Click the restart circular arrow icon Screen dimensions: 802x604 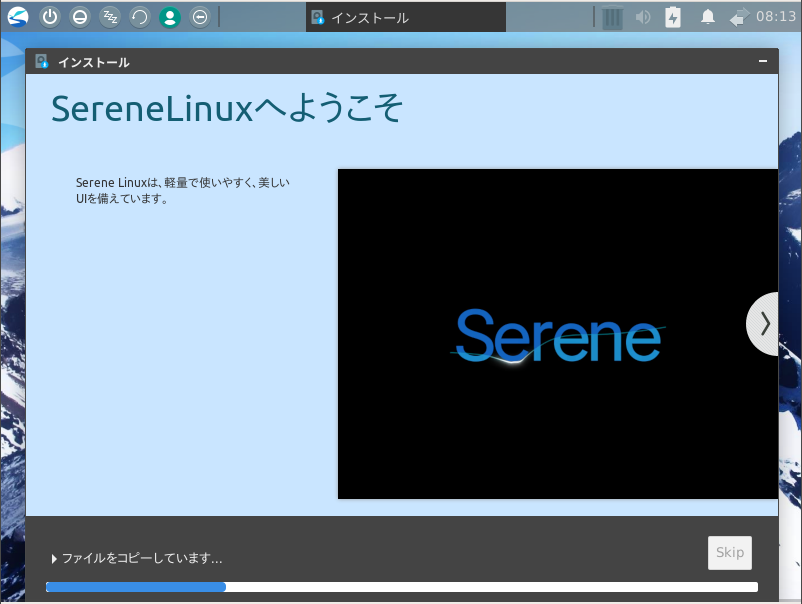tap(140, 17)
